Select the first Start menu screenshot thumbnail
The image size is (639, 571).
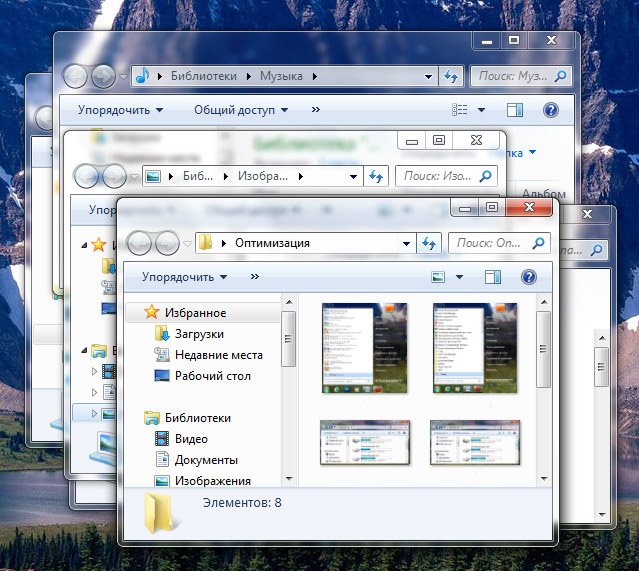pyautogui.click(x=364, y=348)
